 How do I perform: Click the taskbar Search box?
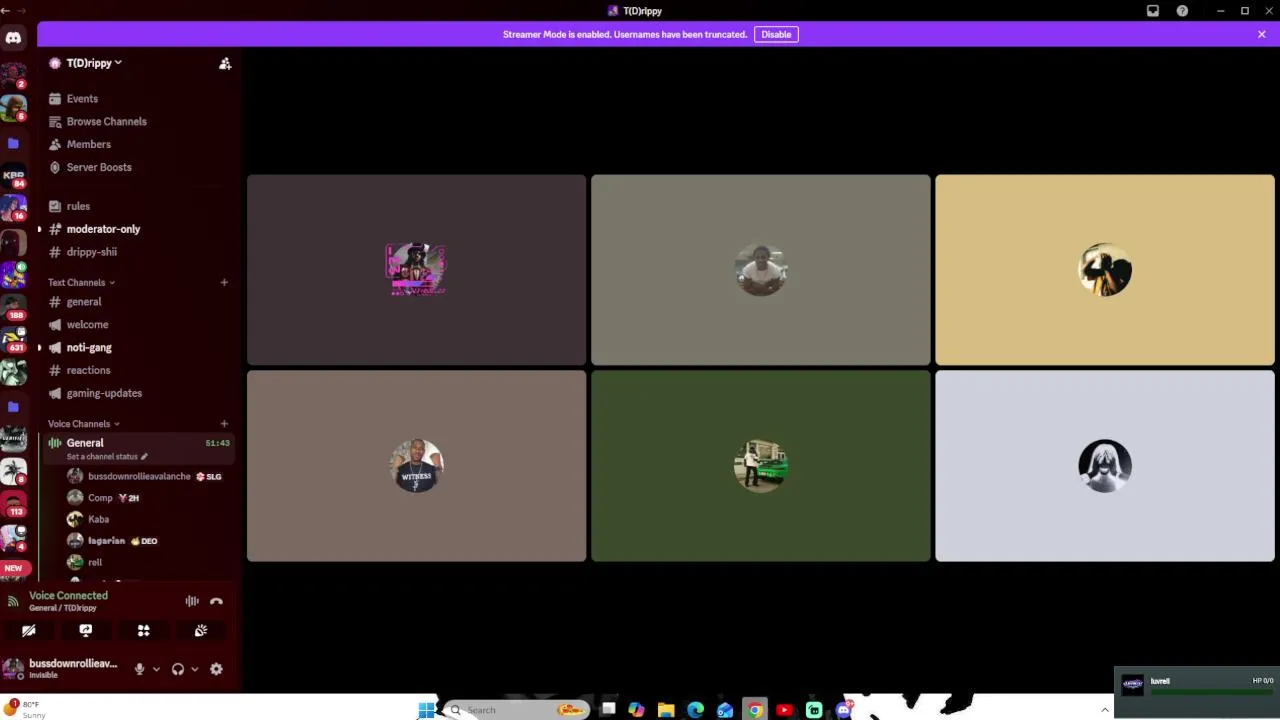[517, 710]
